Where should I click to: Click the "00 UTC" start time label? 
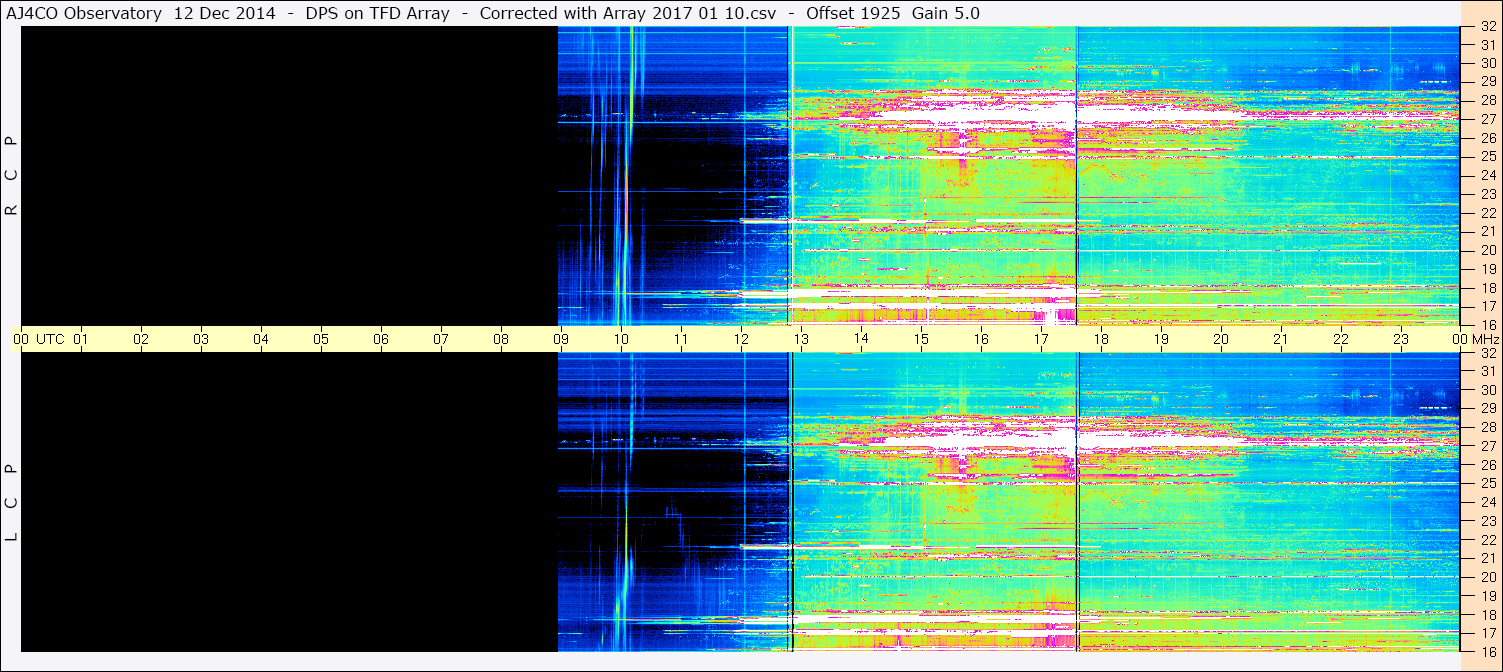[x=39, y=339]
